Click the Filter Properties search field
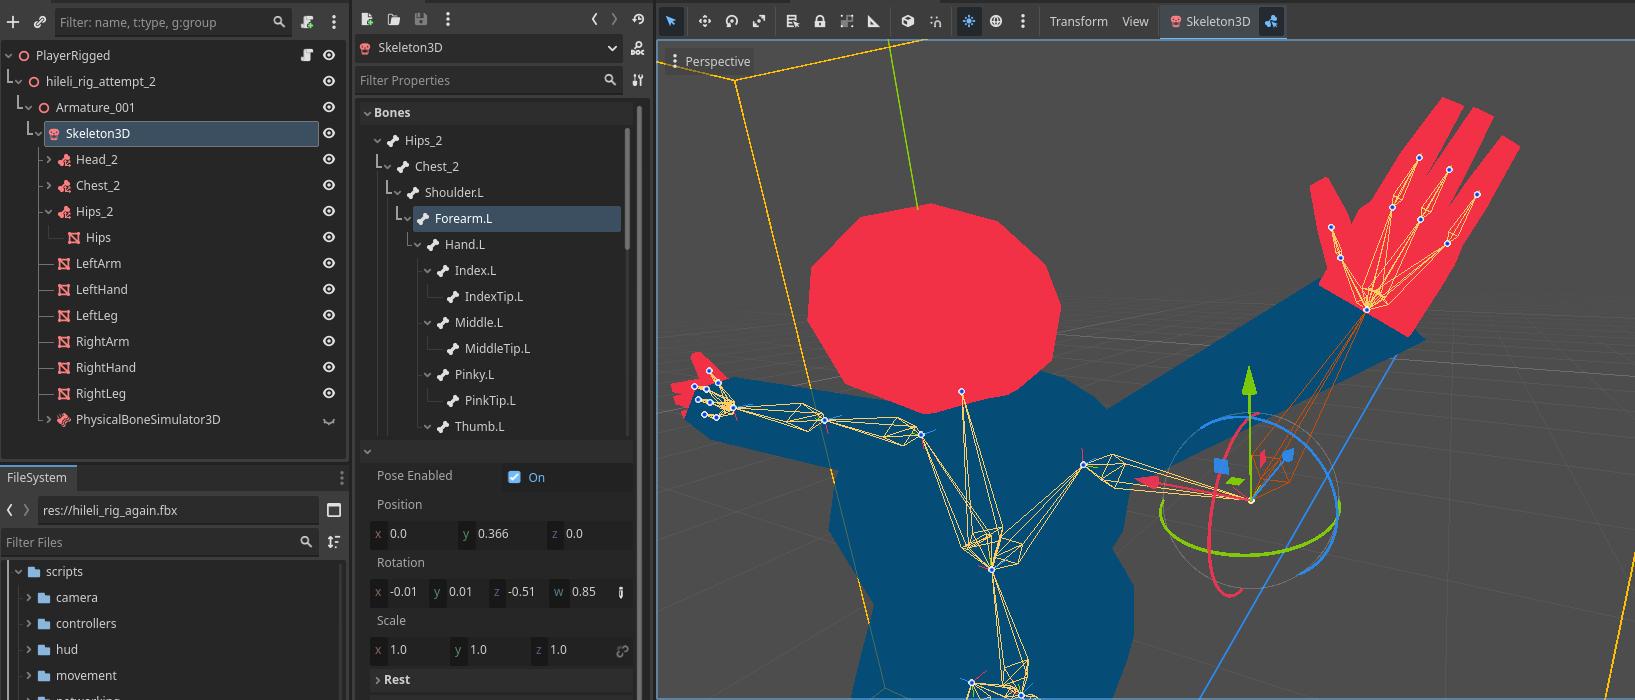The height and width of the screenshot is (700, 1635). (480, 80)
